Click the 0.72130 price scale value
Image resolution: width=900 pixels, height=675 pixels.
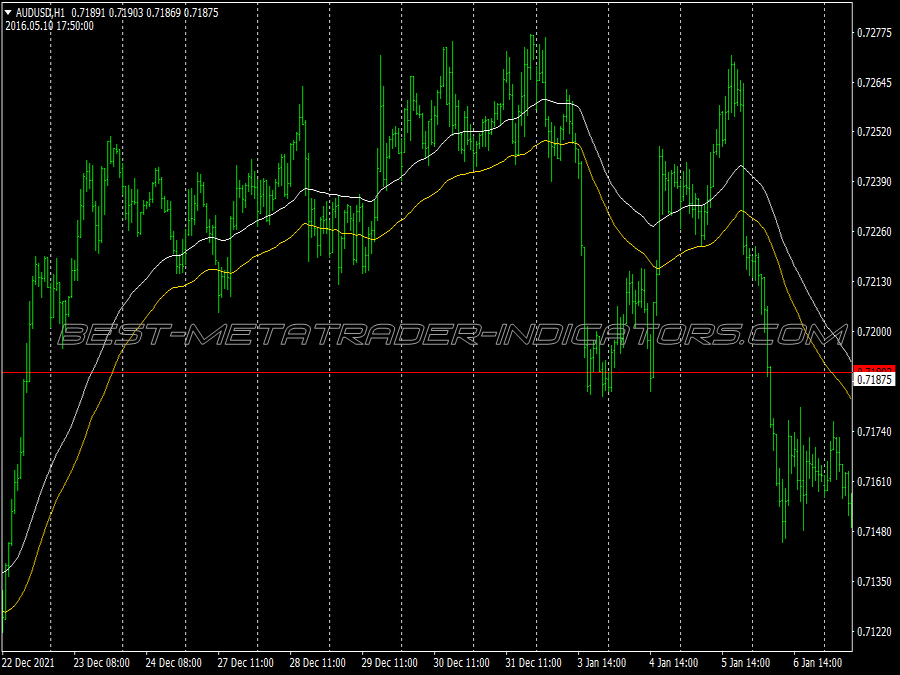coord(874,282)
